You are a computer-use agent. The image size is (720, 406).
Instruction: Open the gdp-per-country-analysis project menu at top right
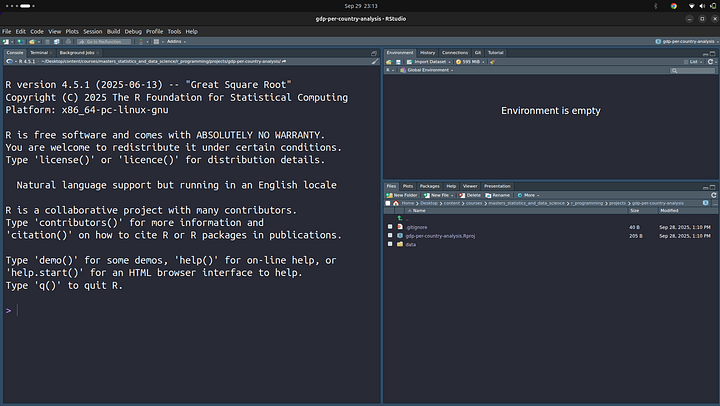point(687,41)
